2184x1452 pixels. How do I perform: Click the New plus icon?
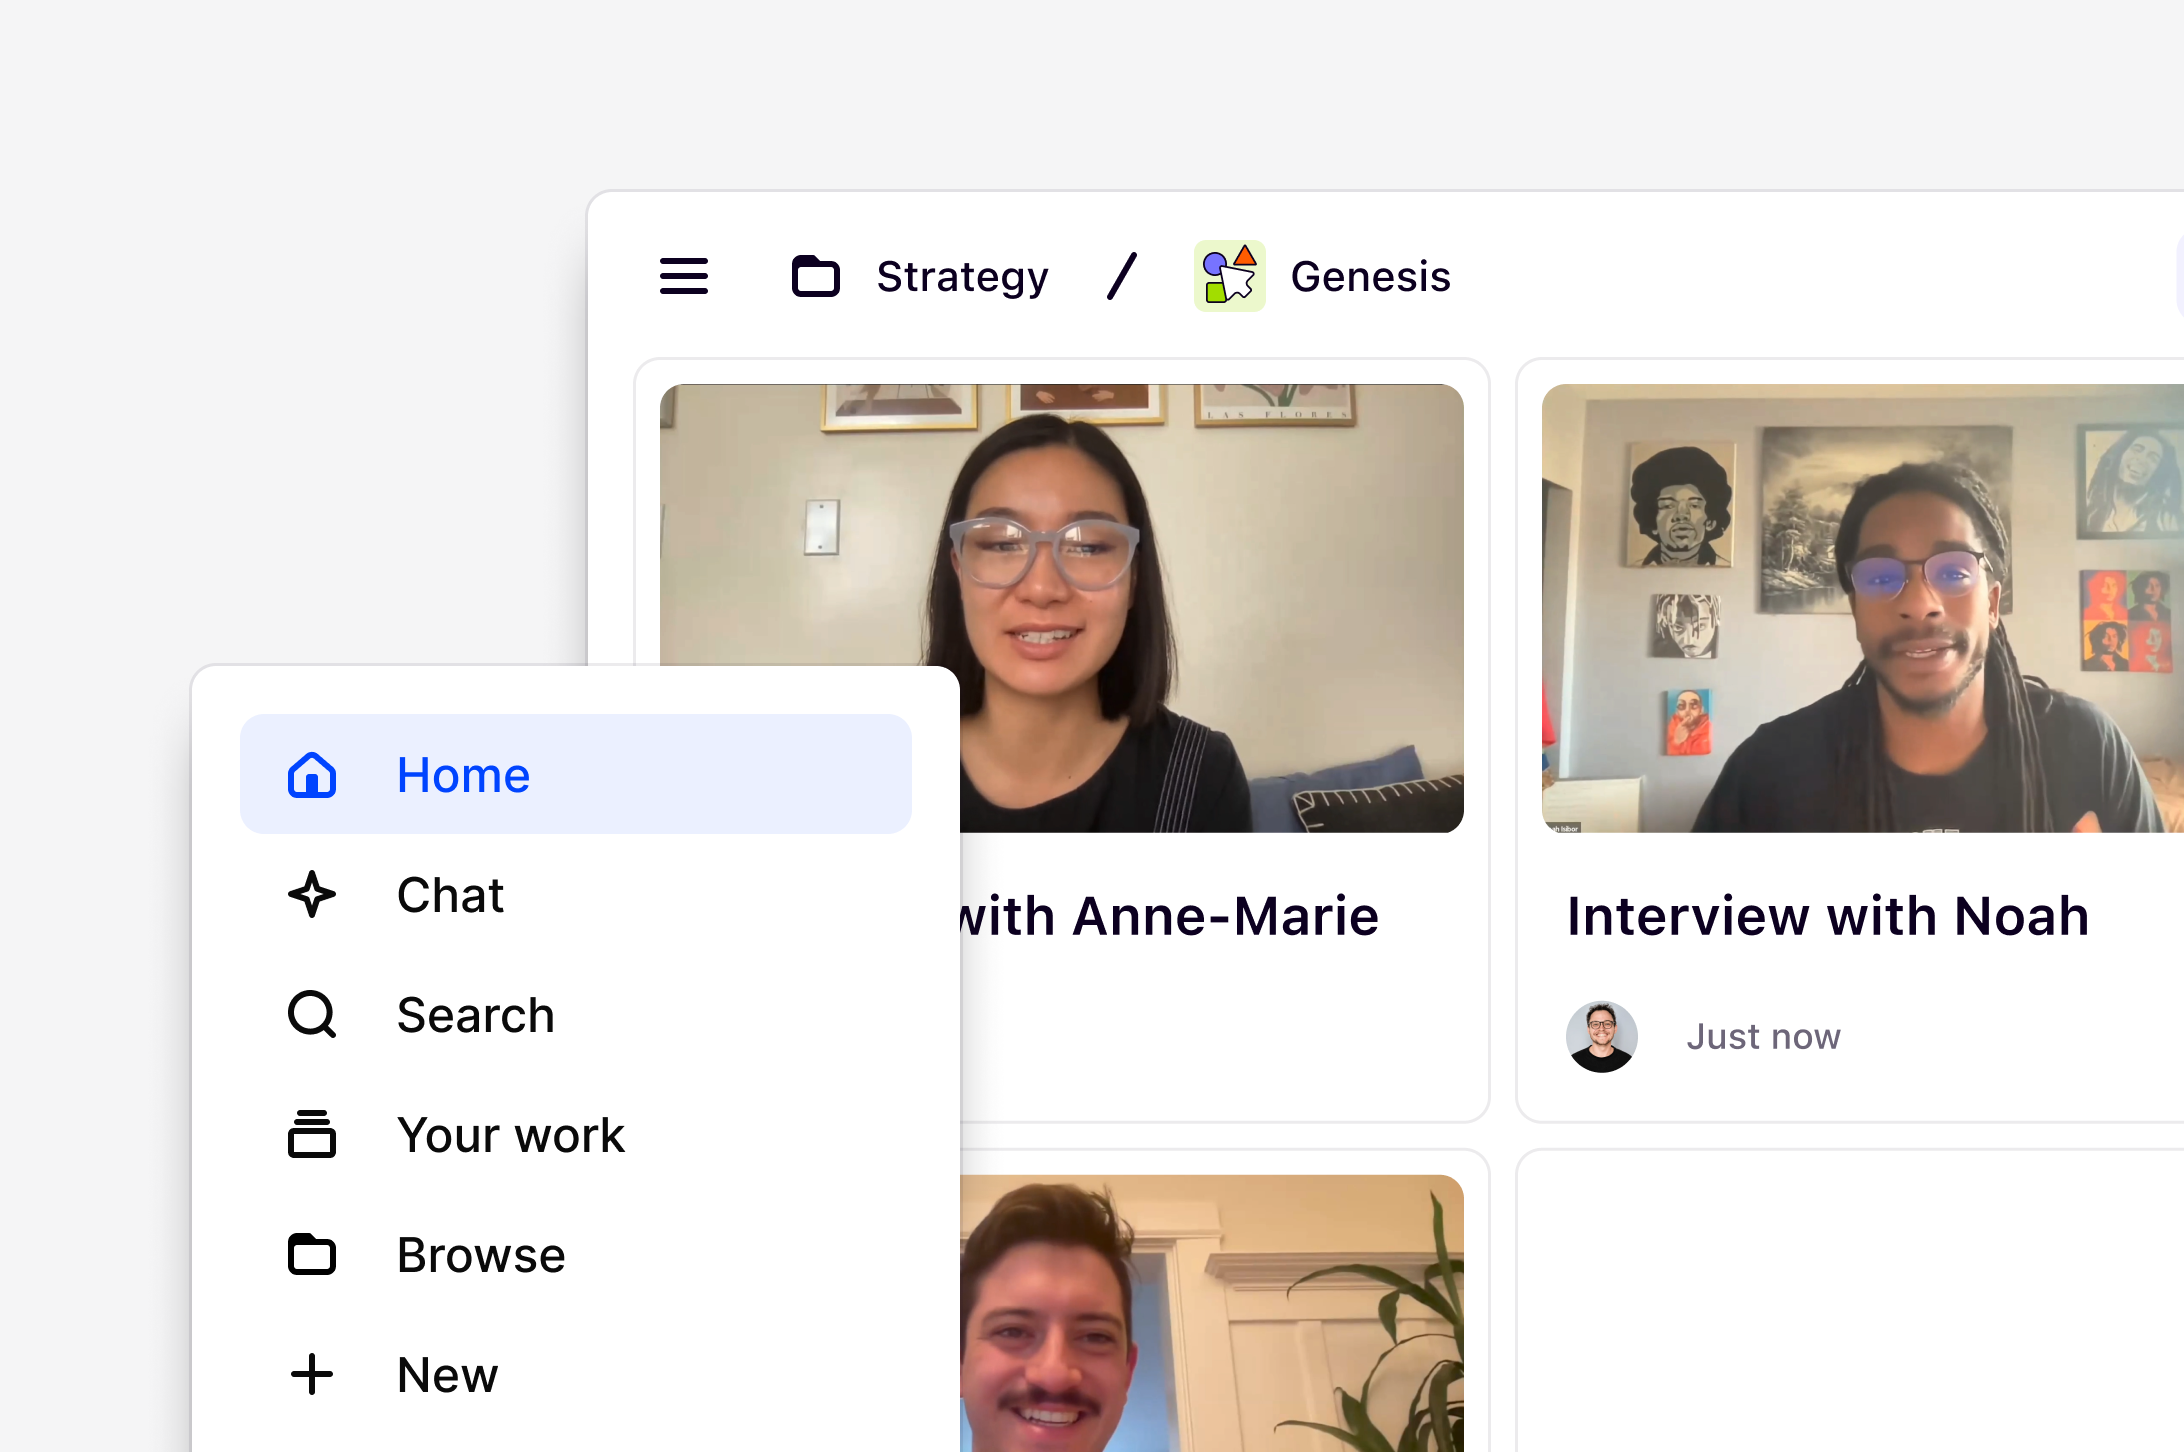(312, 1374)
